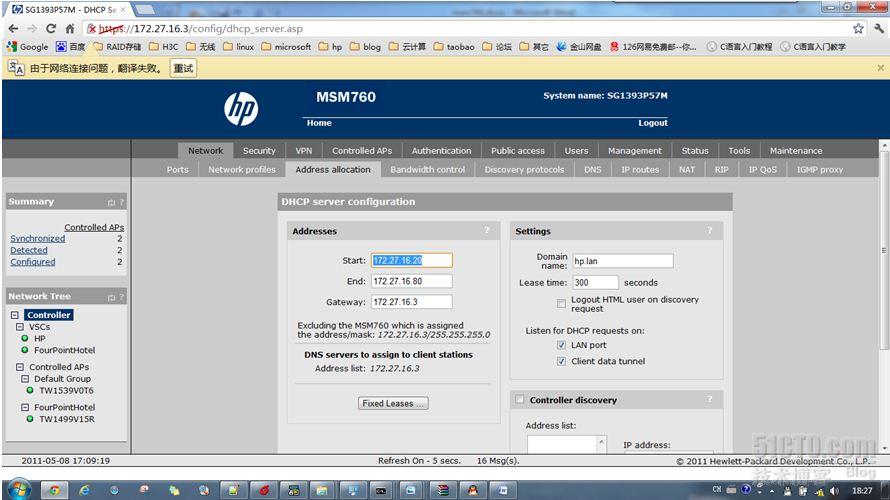This screenshot has width=890, height=500.
Task: Open the QQ penguin icon on the taskbar
Action: click(472, 490)
